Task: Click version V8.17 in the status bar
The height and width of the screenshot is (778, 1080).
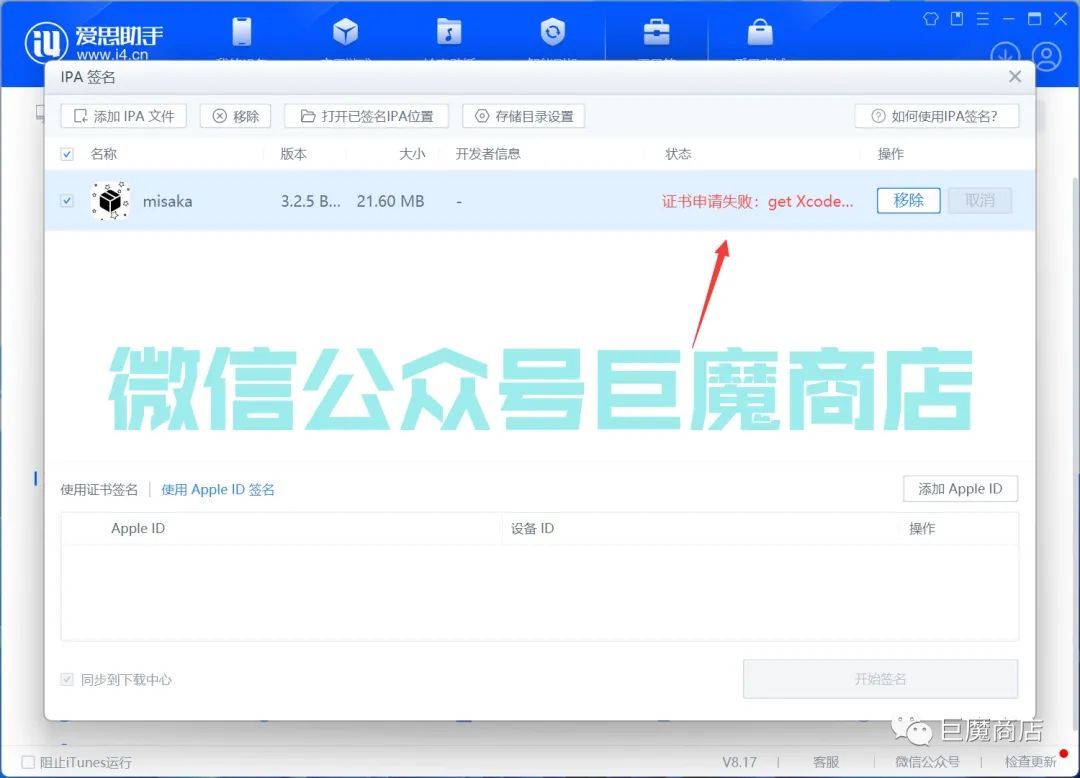Action: click(739, 762)
